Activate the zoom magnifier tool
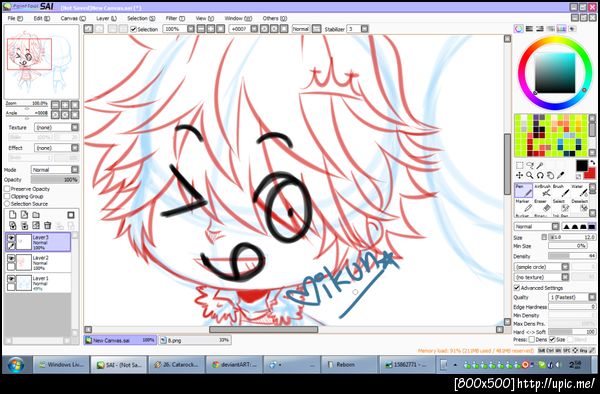 pos(530,175)
